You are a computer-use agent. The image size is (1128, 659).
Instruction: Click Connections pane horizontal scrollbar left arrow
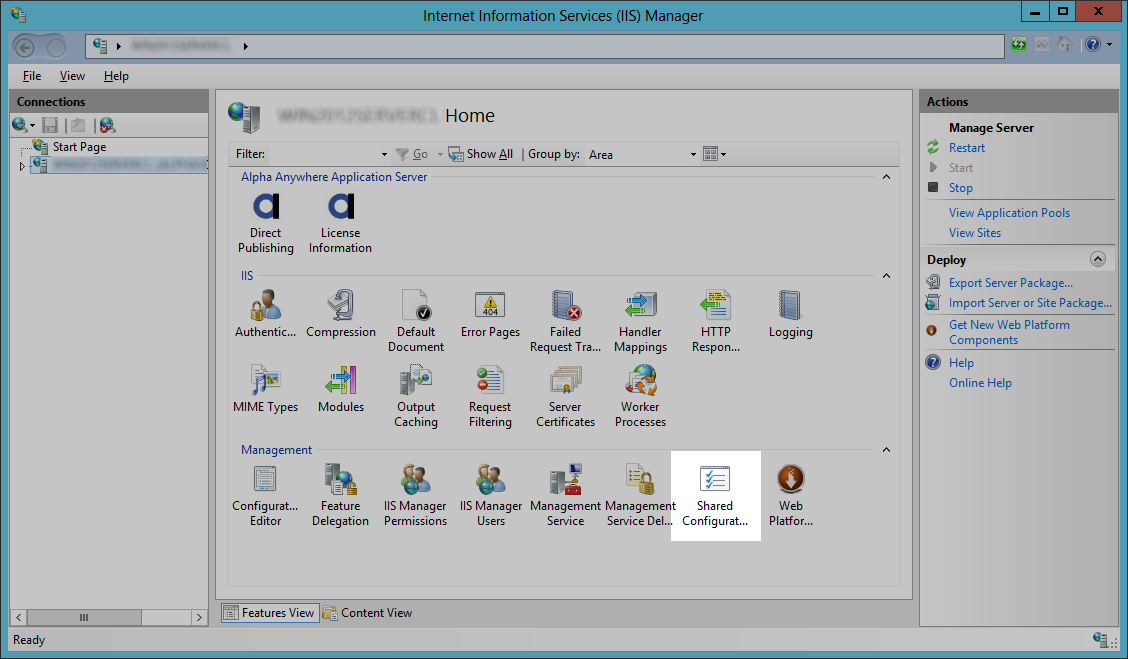pyautogui.click(x=19, y=617)
